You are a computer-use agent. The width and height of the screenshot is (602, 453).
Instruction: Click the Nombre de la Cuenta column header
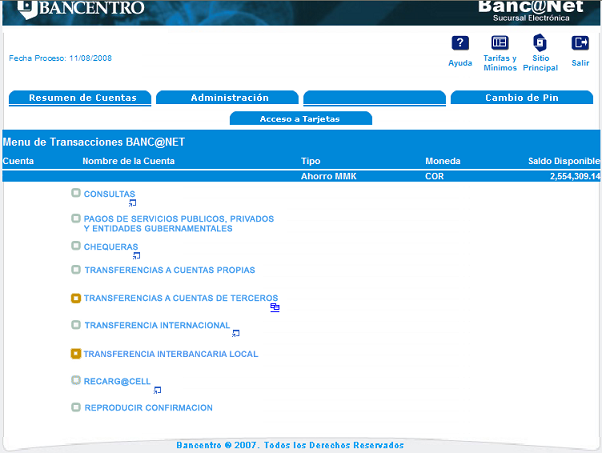point(128,161)
